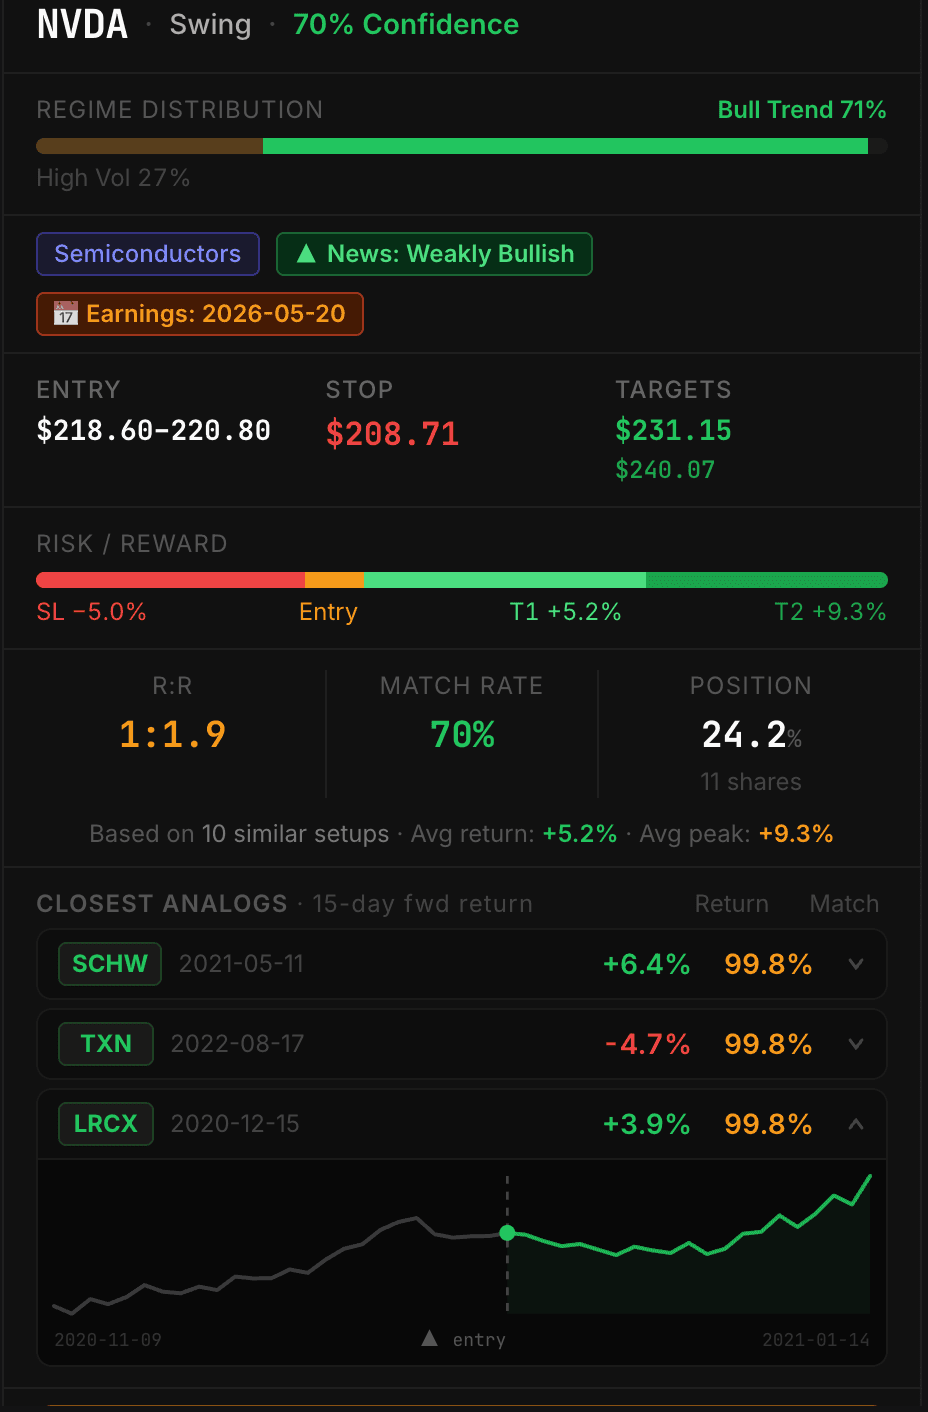928x1412 pixels.
Task: Click the chart end date 2021-01-14
Action: point(816,1340)
